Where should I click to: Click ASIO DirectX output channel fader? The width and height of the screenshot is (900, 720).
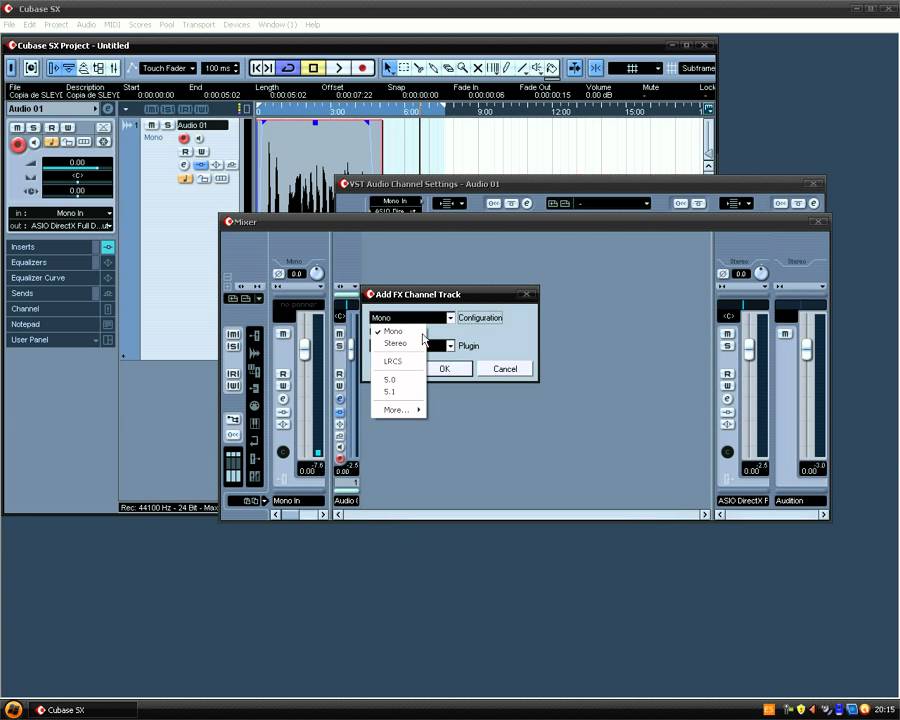[749, 349]
